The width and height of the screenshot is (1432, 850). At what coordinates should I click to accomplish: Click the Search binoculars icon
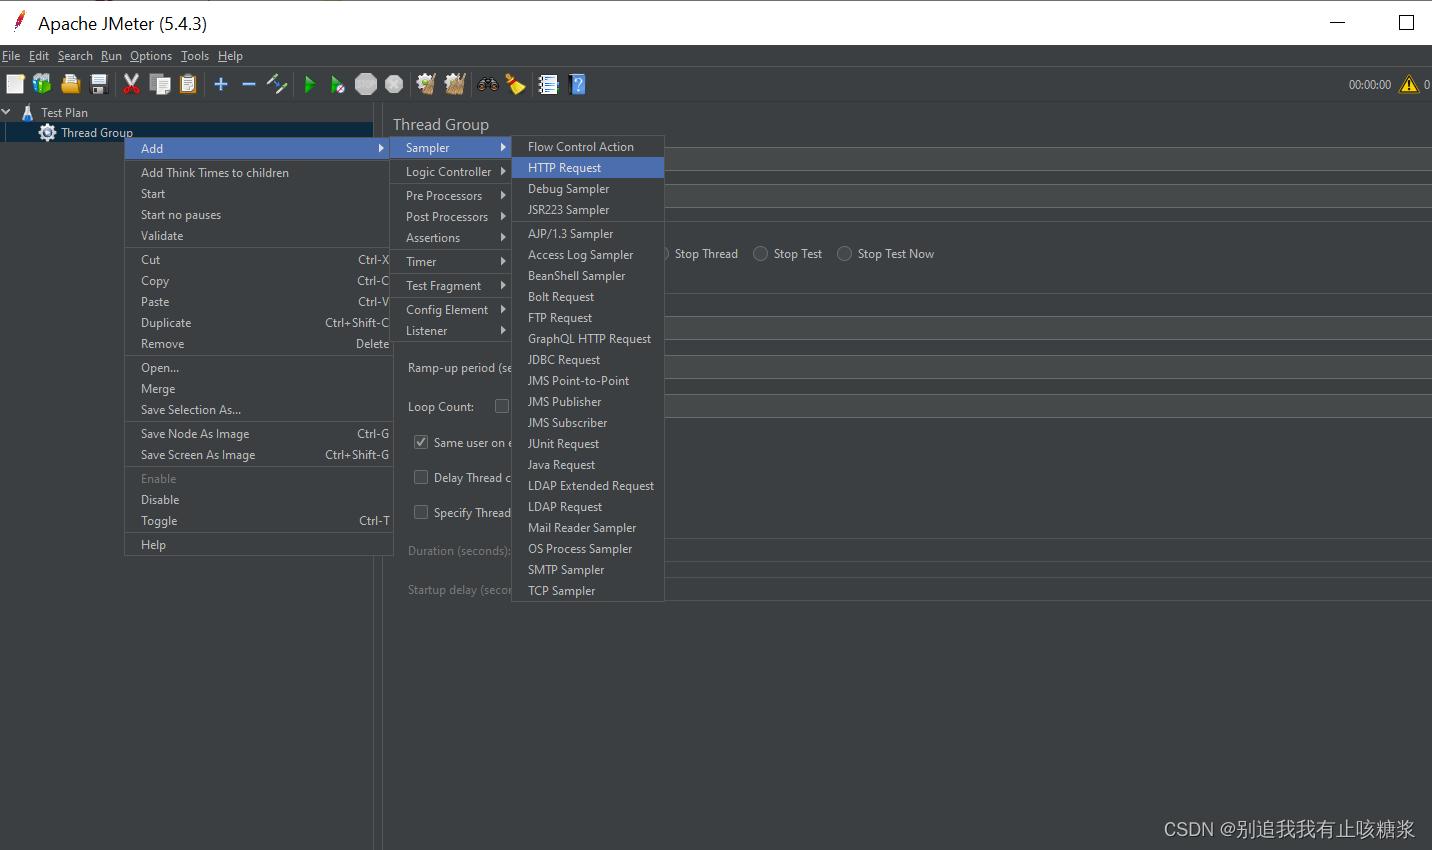pyautogui.click(x=488, y=84)
